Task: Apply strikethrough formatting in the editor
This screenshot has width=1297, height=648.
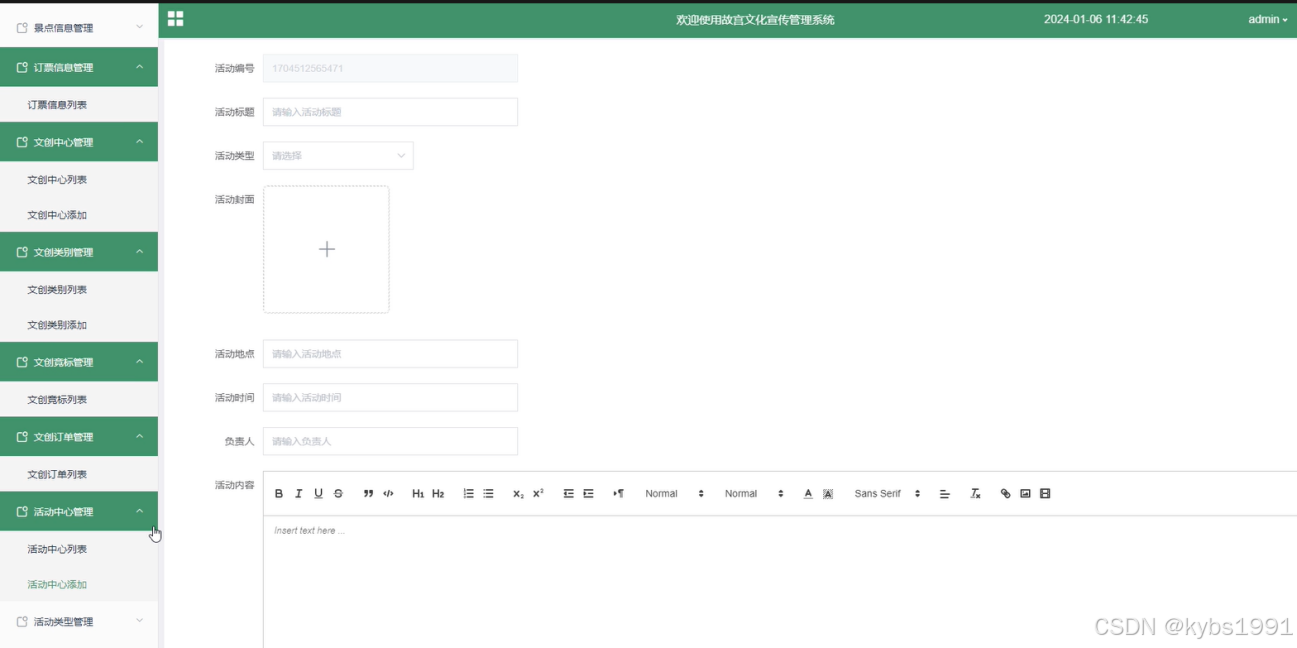Action: (338, 494)
